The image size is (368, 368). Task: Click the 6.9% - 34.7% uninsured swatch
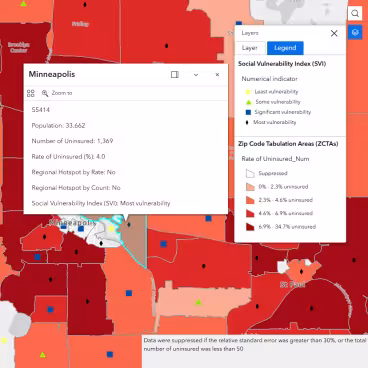click(x=250, y=227)
